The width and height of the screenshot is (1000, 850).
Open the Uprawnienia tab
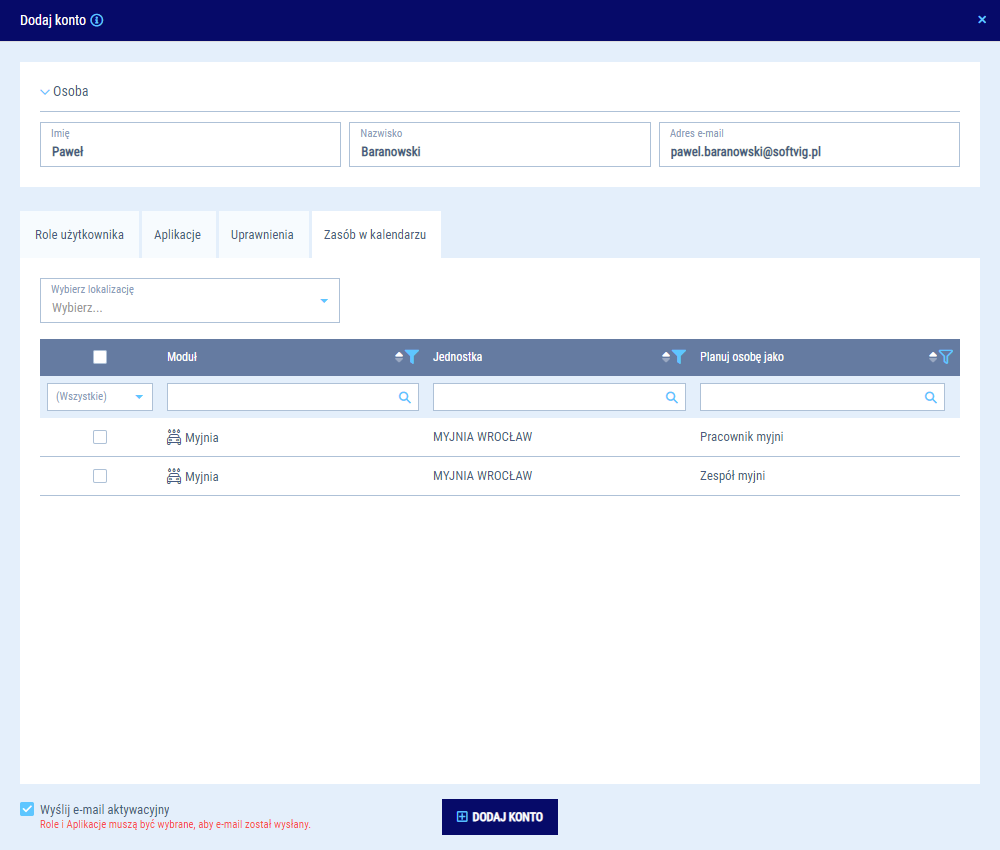click(262, 234)
